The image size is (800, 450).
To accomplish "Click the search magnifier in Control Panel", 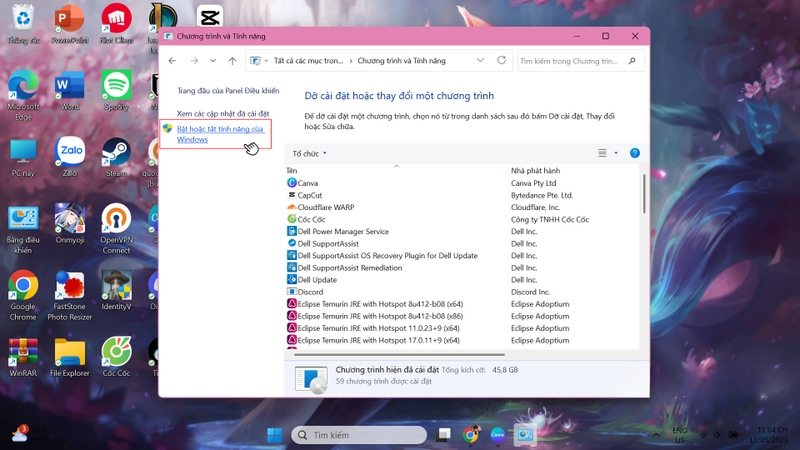I will [632, 61].
